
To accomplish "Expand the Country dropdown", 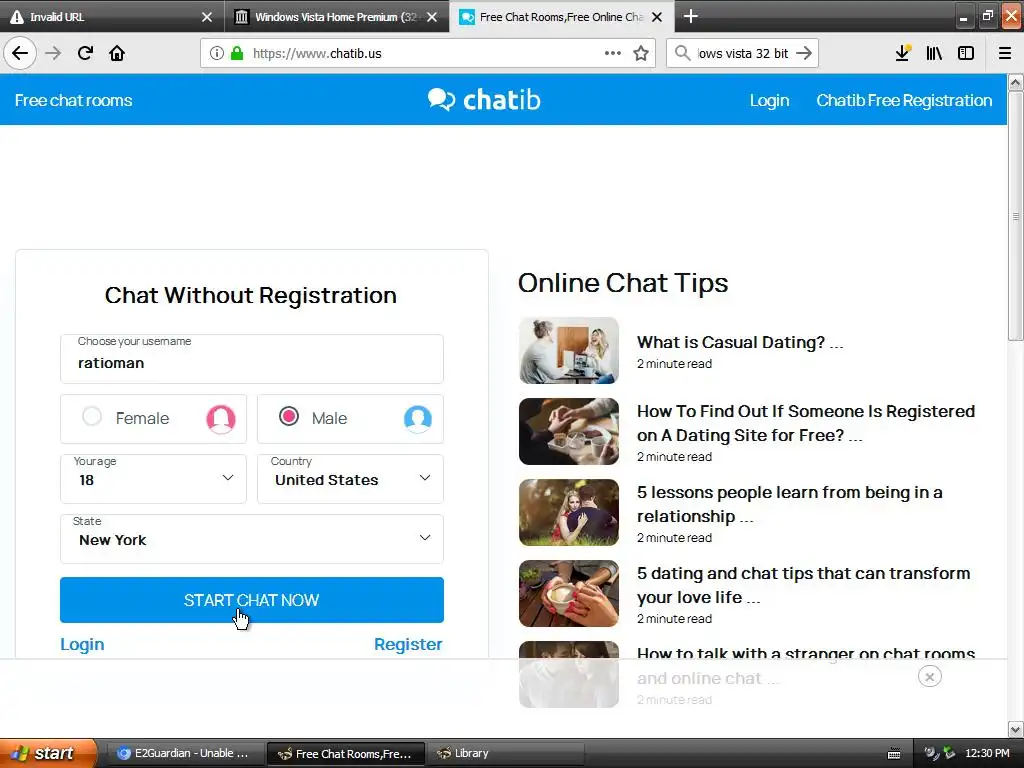I will tap(350, 479).
